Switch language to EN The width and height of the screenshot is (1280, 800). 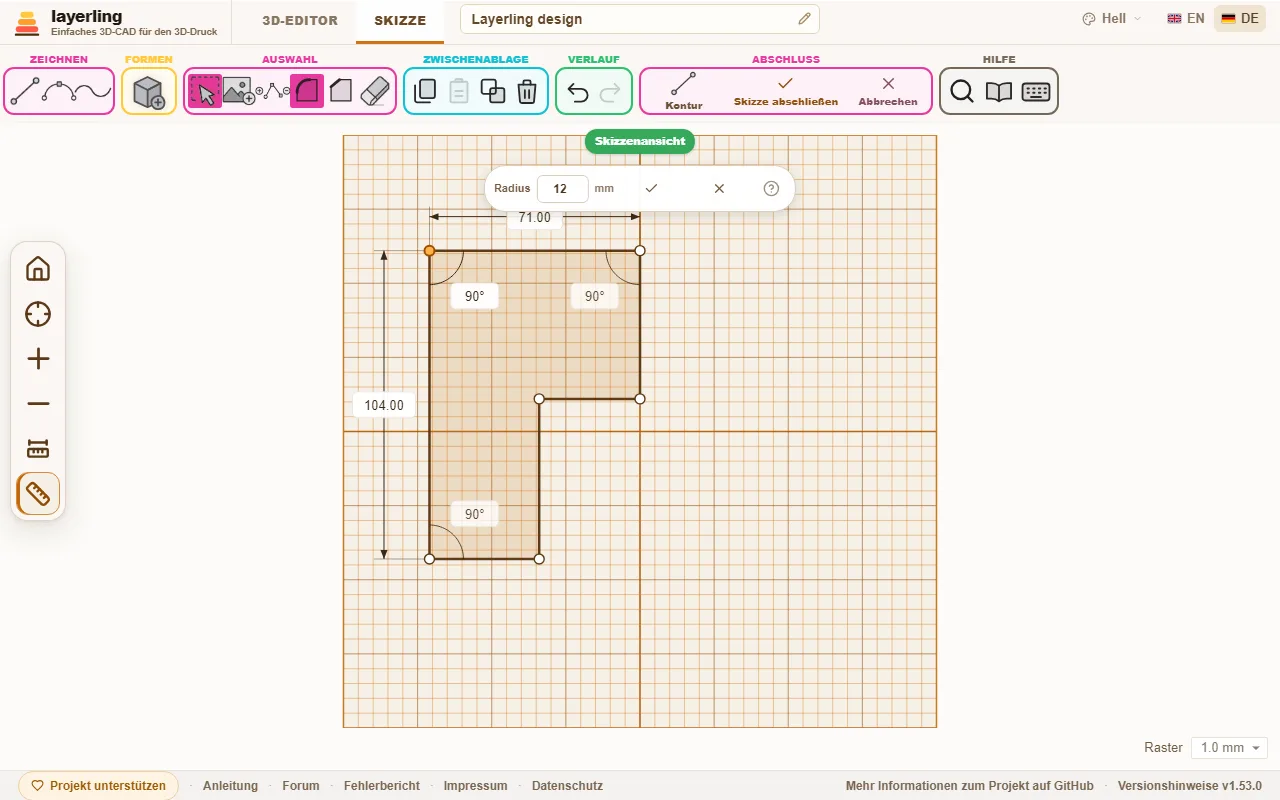point(1186,19)
